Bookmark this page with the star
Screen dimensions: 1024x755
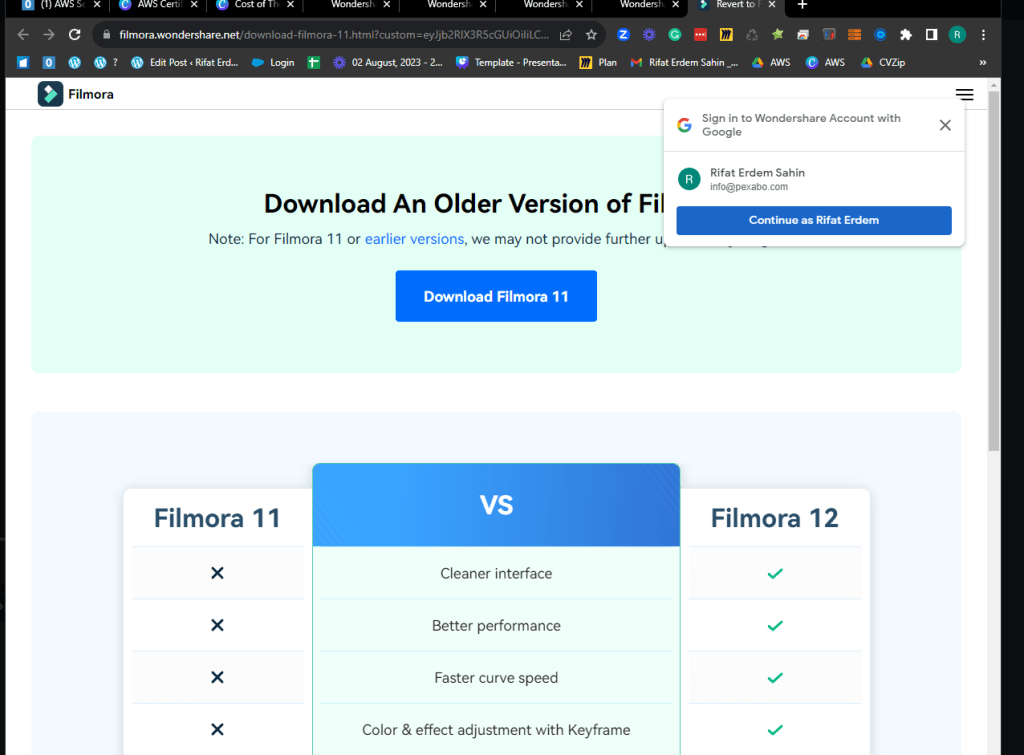[x=591, y=35]
